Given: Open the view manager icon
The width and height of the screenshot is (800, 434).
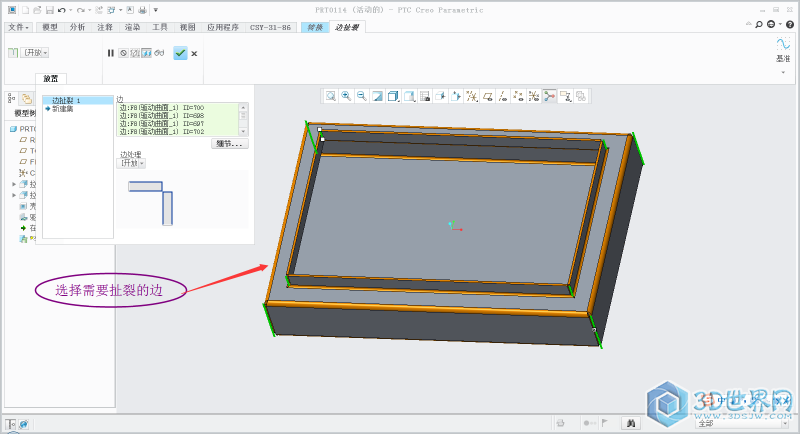Looking at the screenshot, I should (424, 96).
